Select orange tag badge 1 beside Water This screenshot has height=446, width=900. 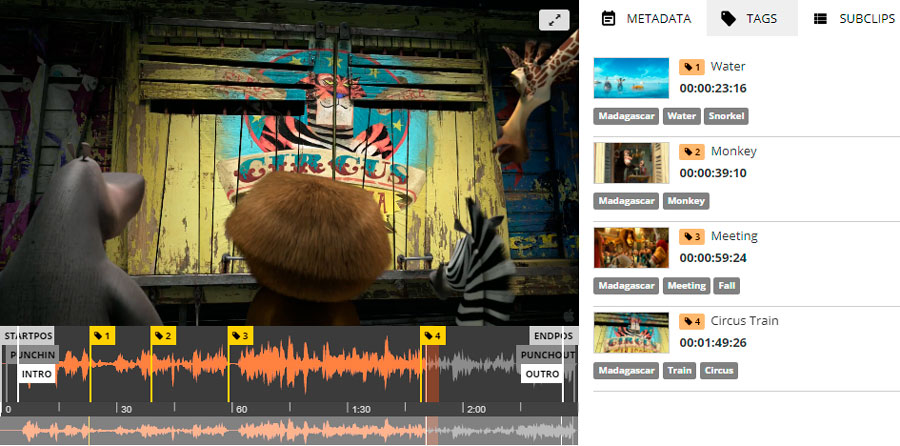[x=692, y=67]
